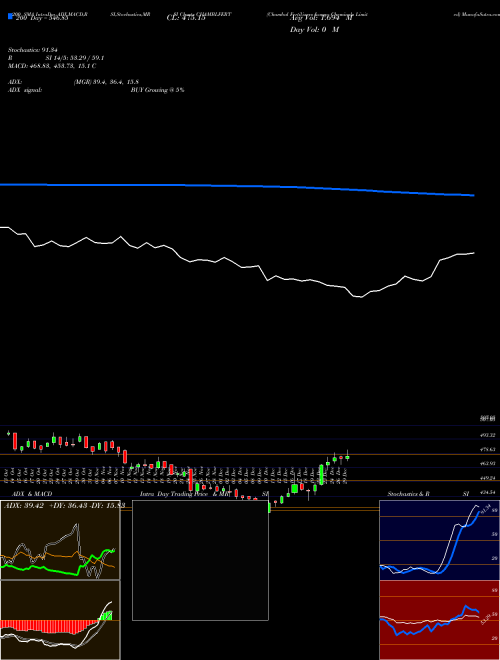This screenshot has width=500, height=660.
Task: Click the 'BUY Growing @ 5%' signal text
Action: (157, 90)
